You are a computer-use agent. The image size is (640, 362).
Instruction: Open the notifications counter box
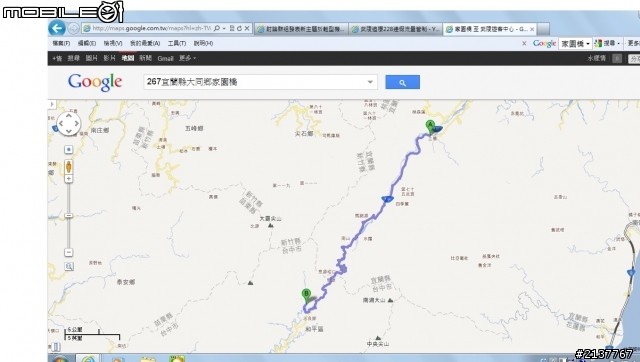pos(617,58)
